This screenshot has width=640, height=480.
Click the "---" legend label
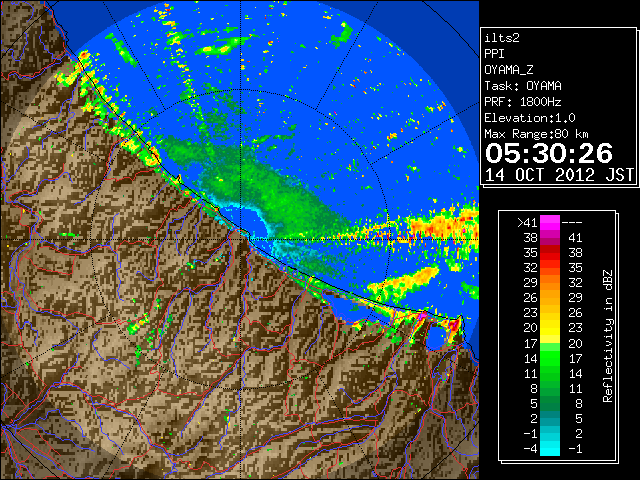pyautogui.click(x=572, y=223)
